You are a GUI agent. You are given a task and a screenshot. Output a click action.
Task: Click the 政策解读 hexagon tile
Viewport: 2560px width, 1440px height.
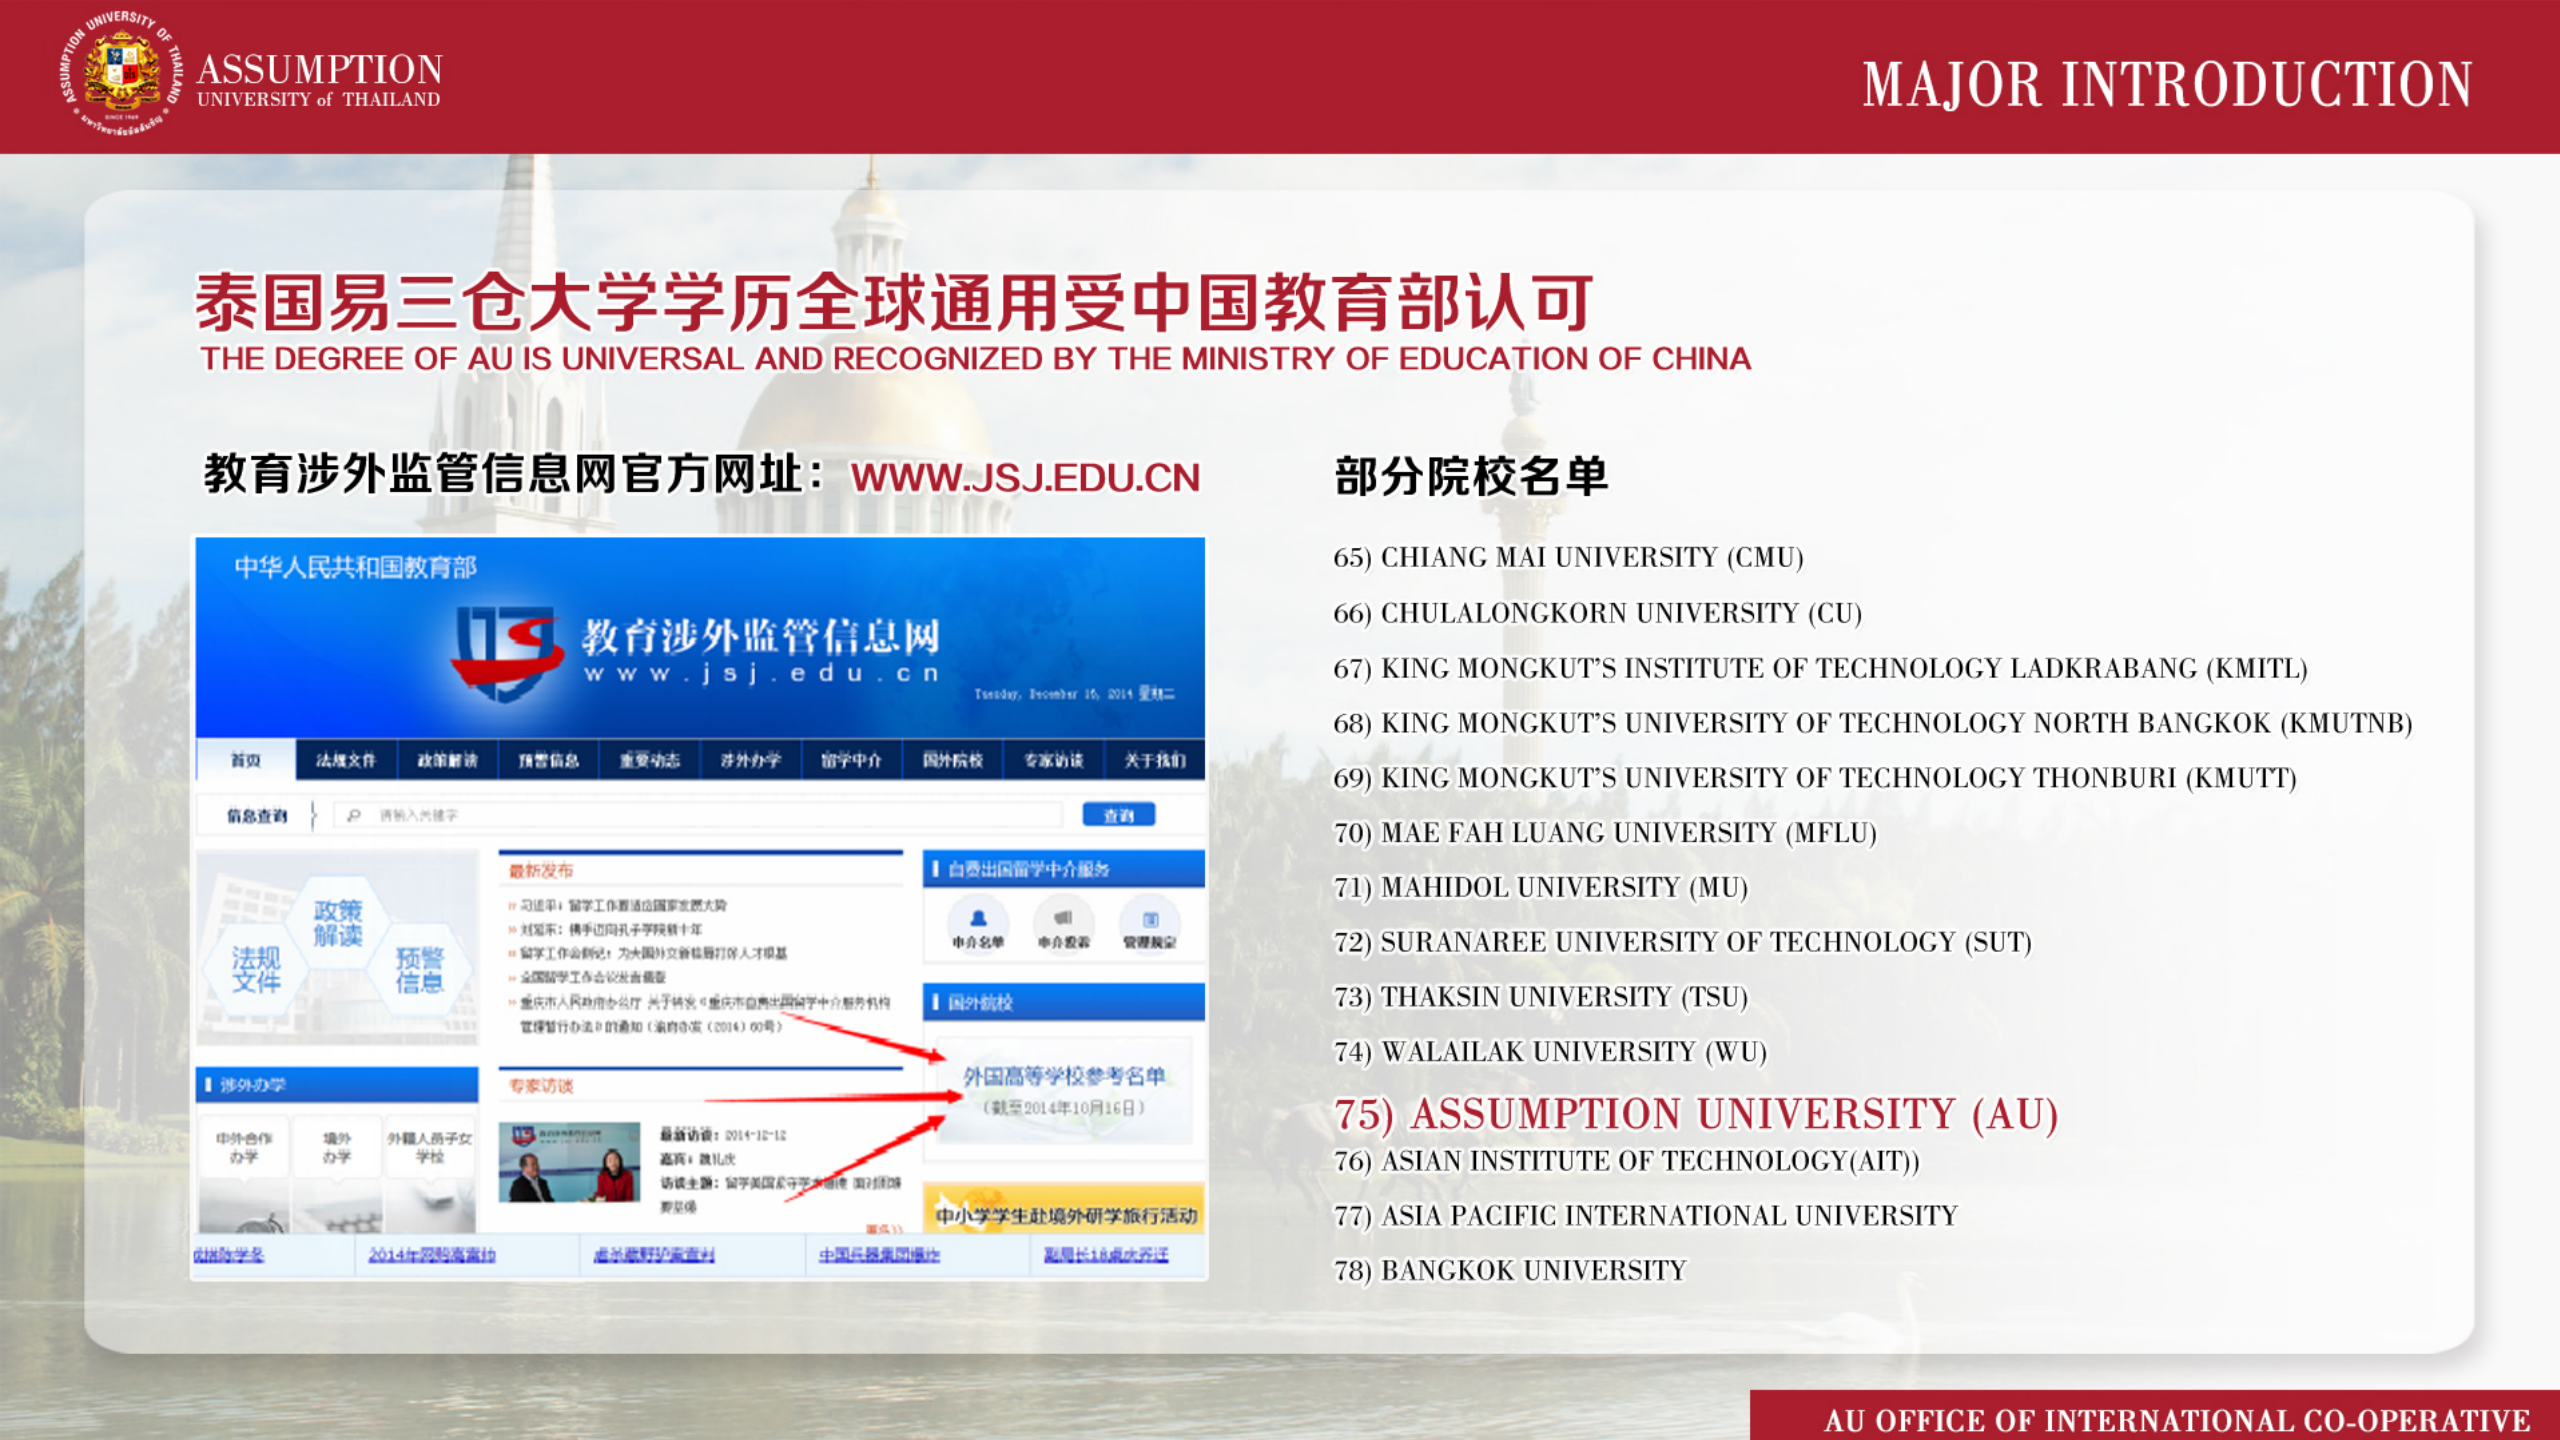pyautogui.click(x=337, y=922)
